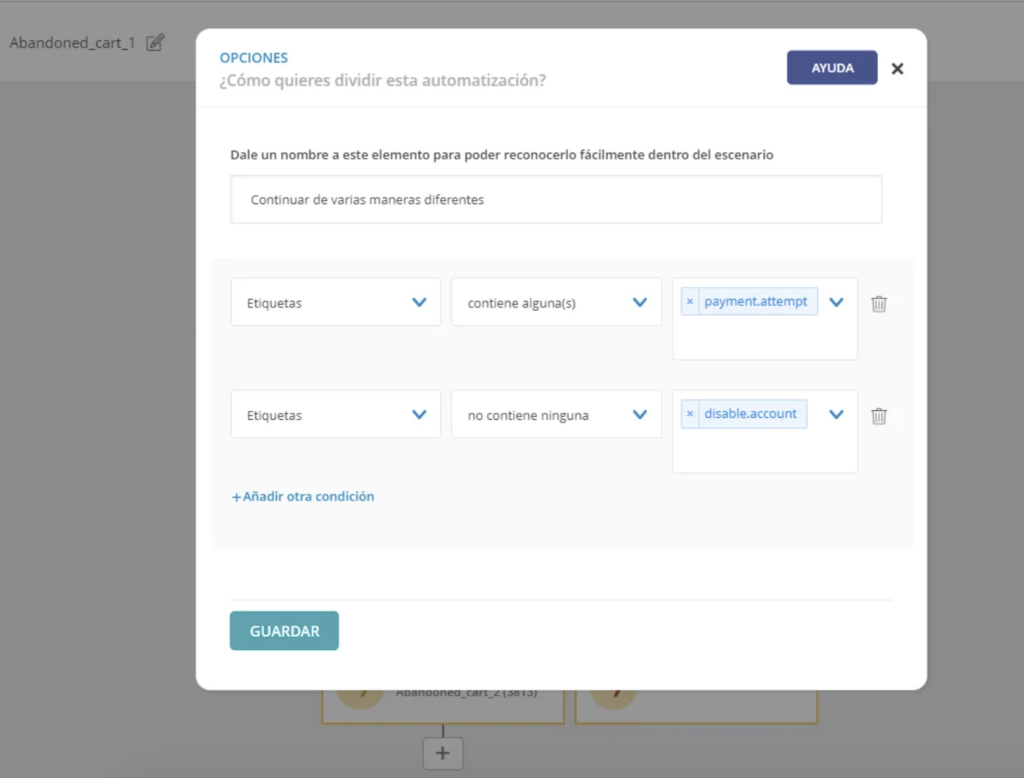The width and height of the screenshot is (1024, 778).
Task: Click the element name input field
Action: point(556,199)
